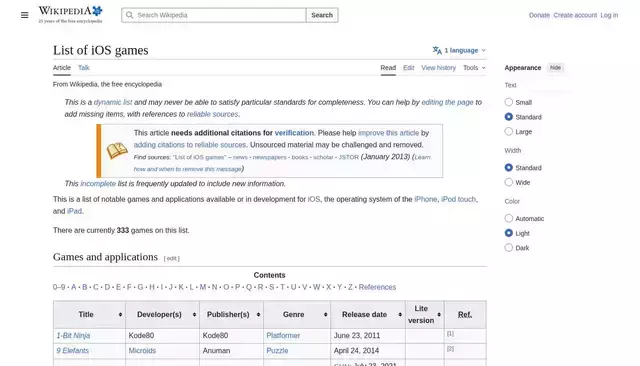The image size is (640, 366).
Task: Jump to contents section M
Action: 203,287
